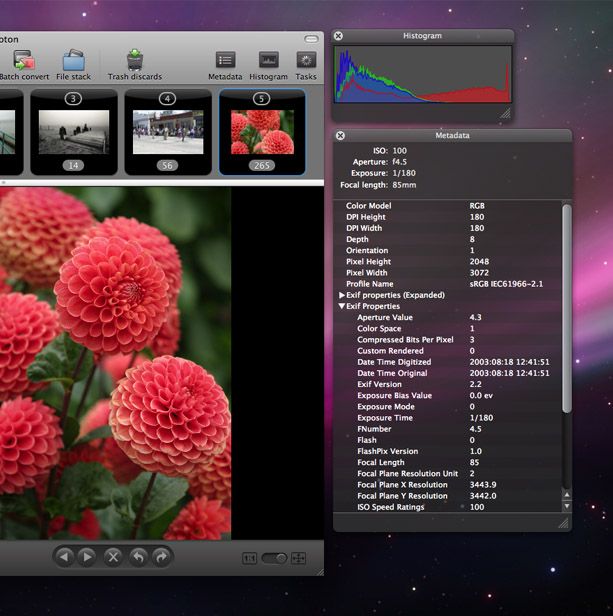Adjust the zoom slider below the image
The width and height of the screenshot is (613, 616).
274,558
